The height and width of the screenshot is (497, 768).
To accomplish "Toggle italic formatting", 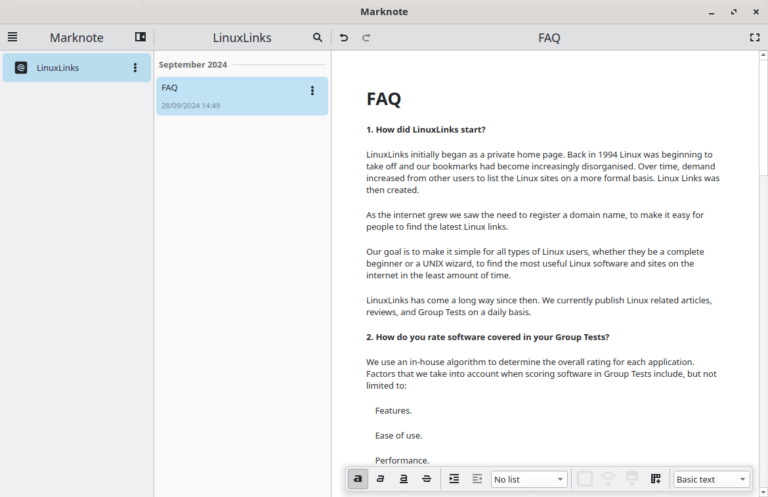I will [x=380, y=478].
